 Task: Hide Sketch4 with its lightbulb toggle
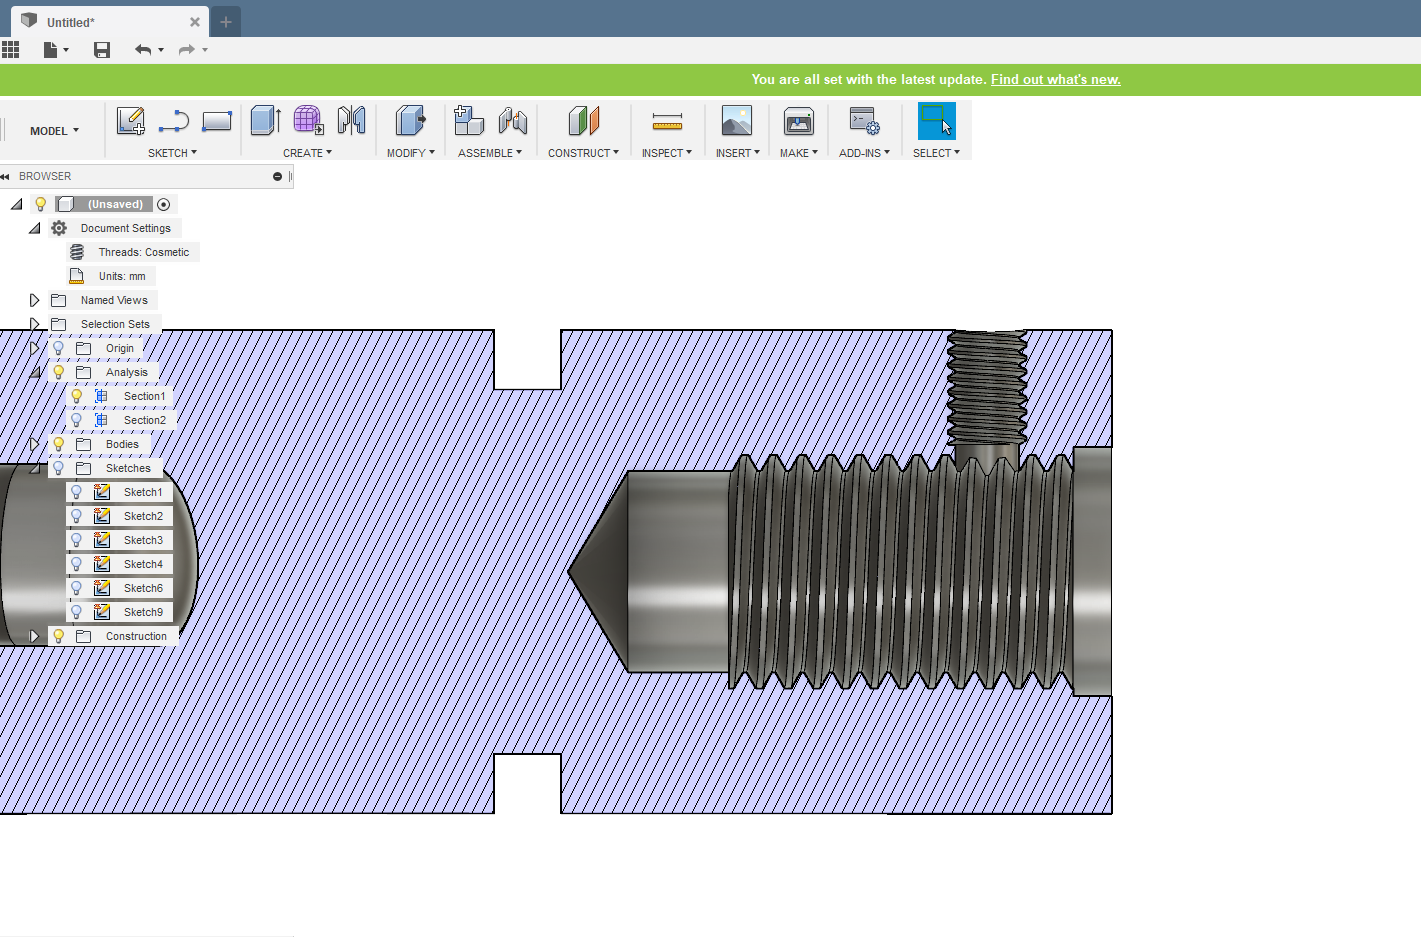(x=76, y=563)
